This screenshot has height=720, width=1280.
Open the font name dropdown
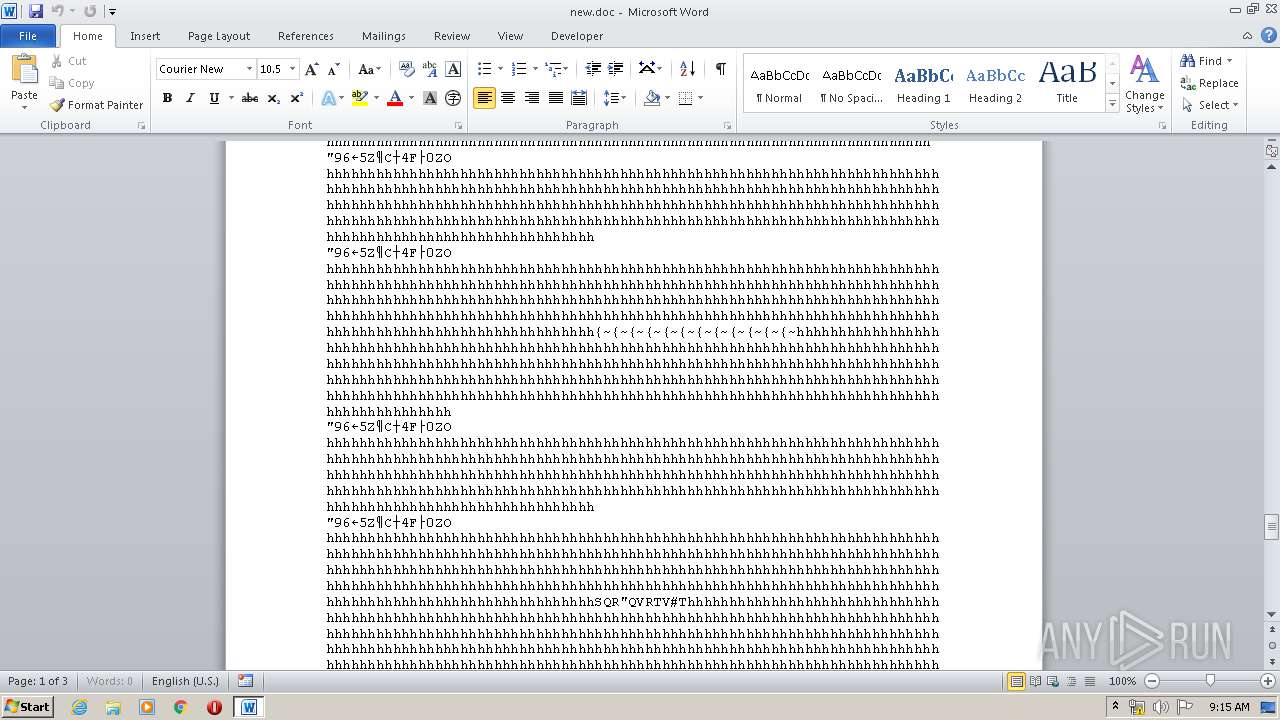tap(249, 69)
